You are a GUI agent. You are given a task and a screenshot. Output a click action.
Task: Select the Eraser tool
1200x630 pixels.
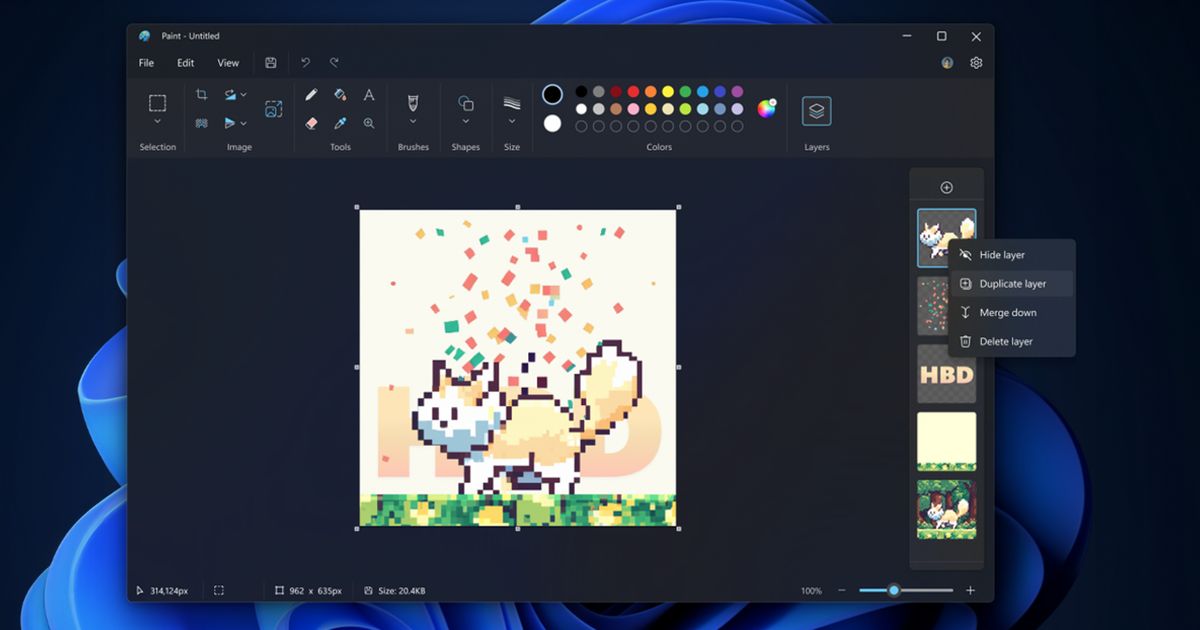[x=311, y=123]
